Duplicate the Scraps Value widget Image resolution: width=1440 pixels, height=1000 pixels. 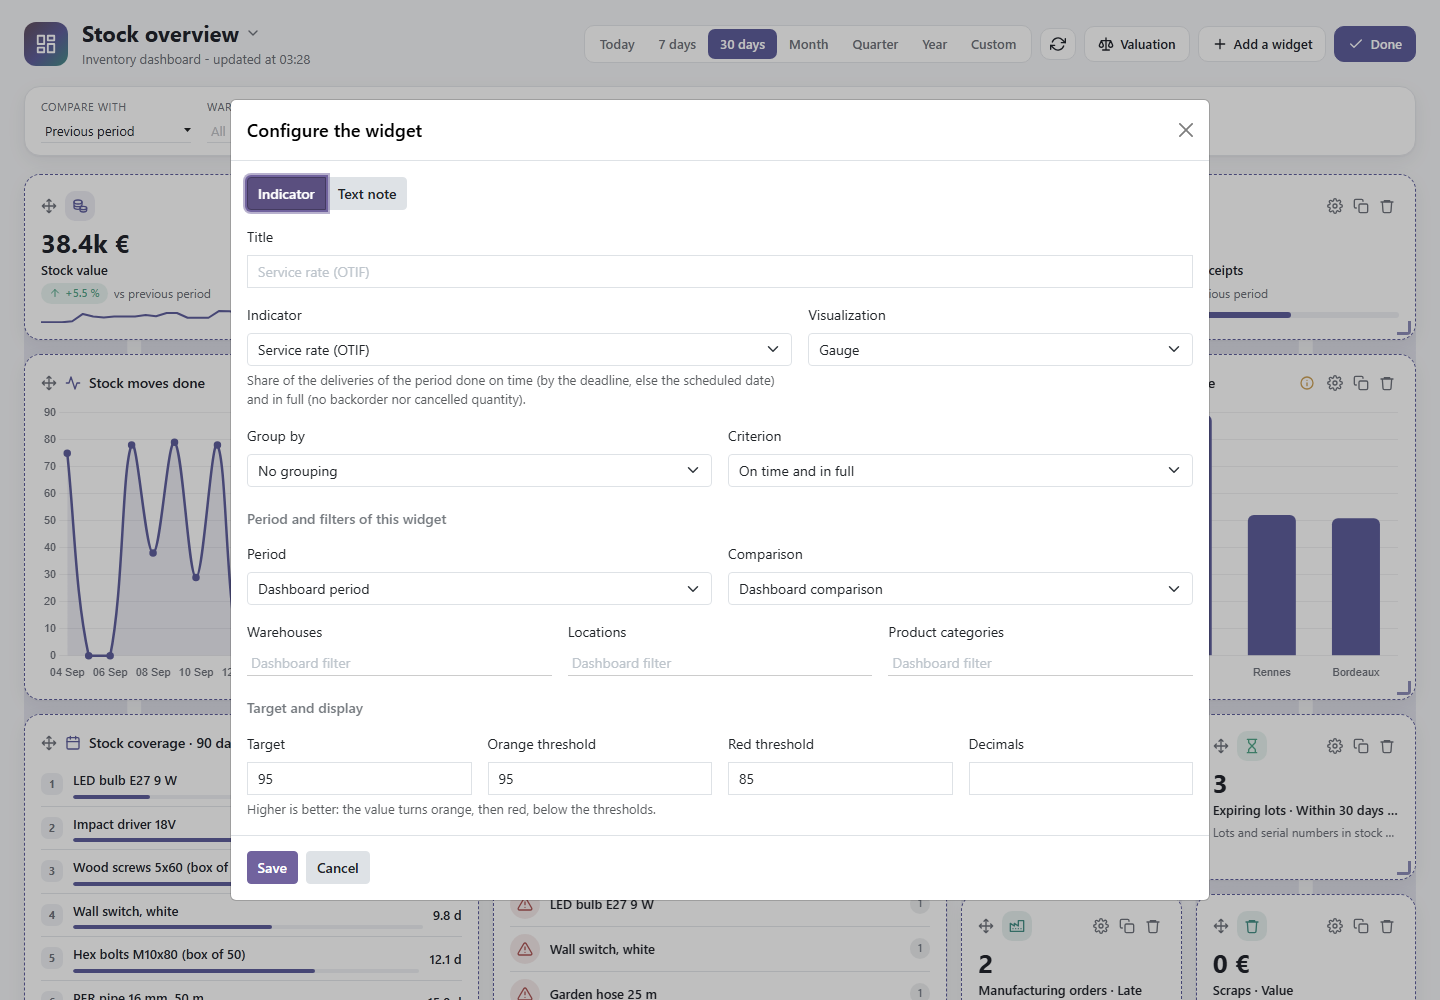pos(1361,926)
